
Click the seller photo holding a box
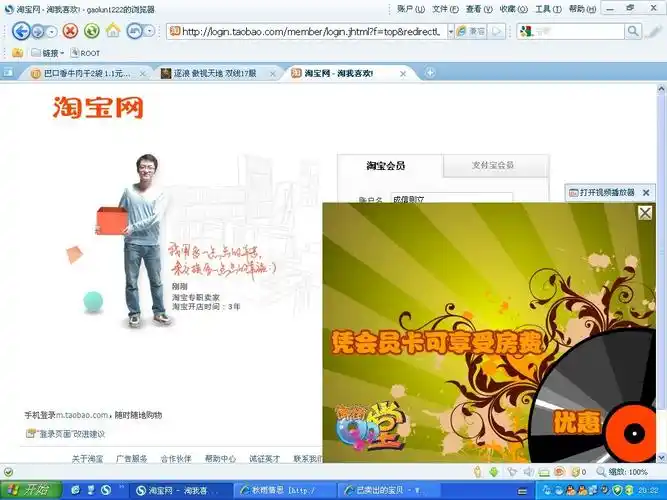pyautogui.click(x=135, y=240)
